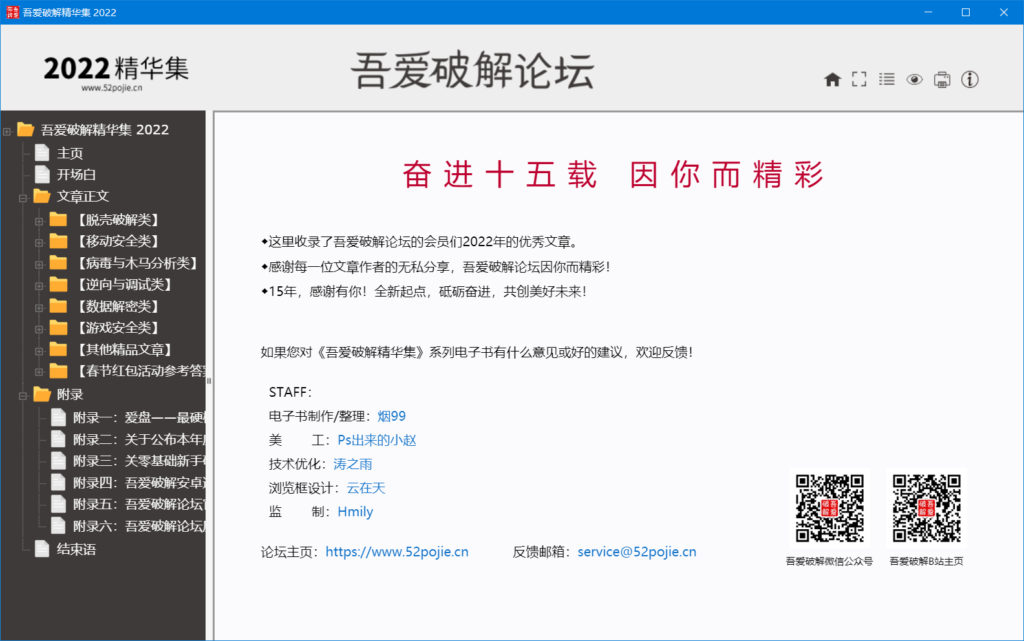Collapse the 吾爱破解精华集 2022 root node
This screenshot has height=641, width=1024.
pos(7,129)
